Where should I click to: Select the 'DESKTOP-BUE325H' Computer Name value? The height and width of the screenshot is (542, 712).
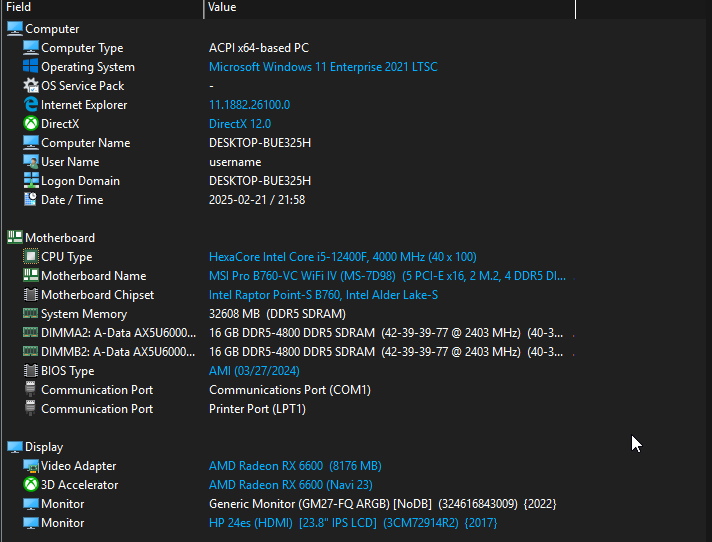pos(260,143)
